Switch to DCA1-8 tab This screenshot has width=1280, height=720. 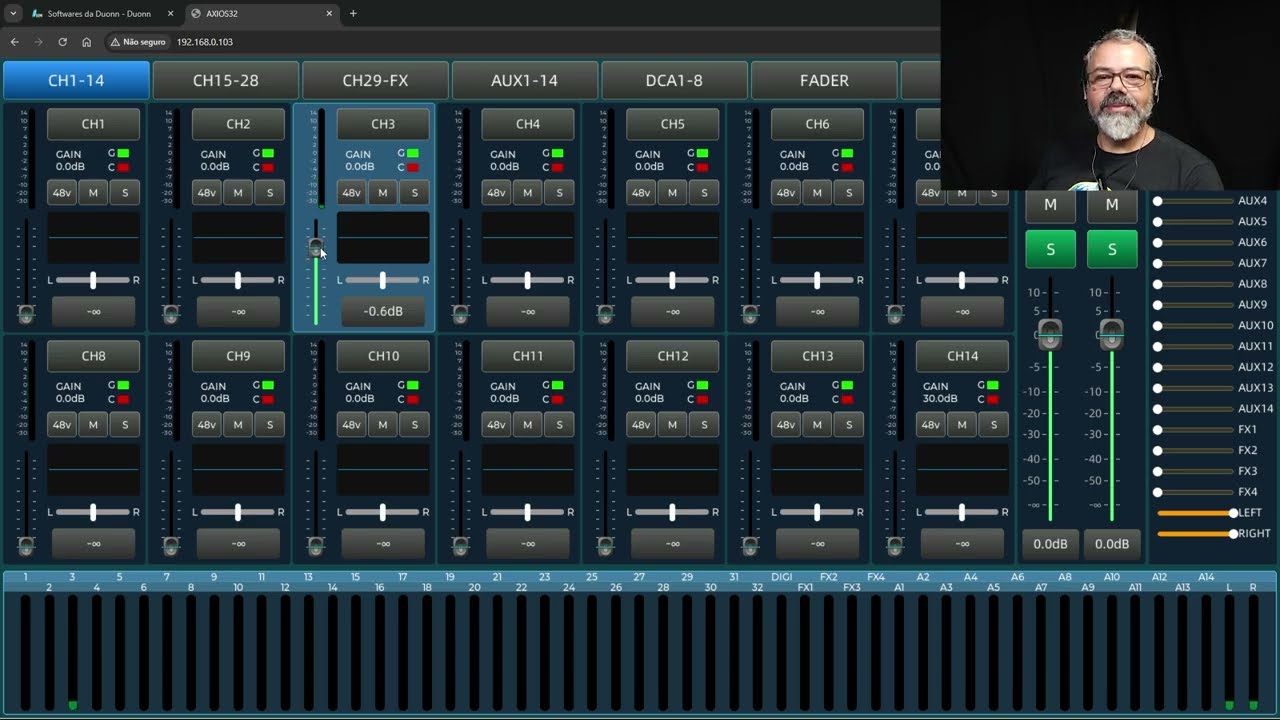(x=674, y=80)
